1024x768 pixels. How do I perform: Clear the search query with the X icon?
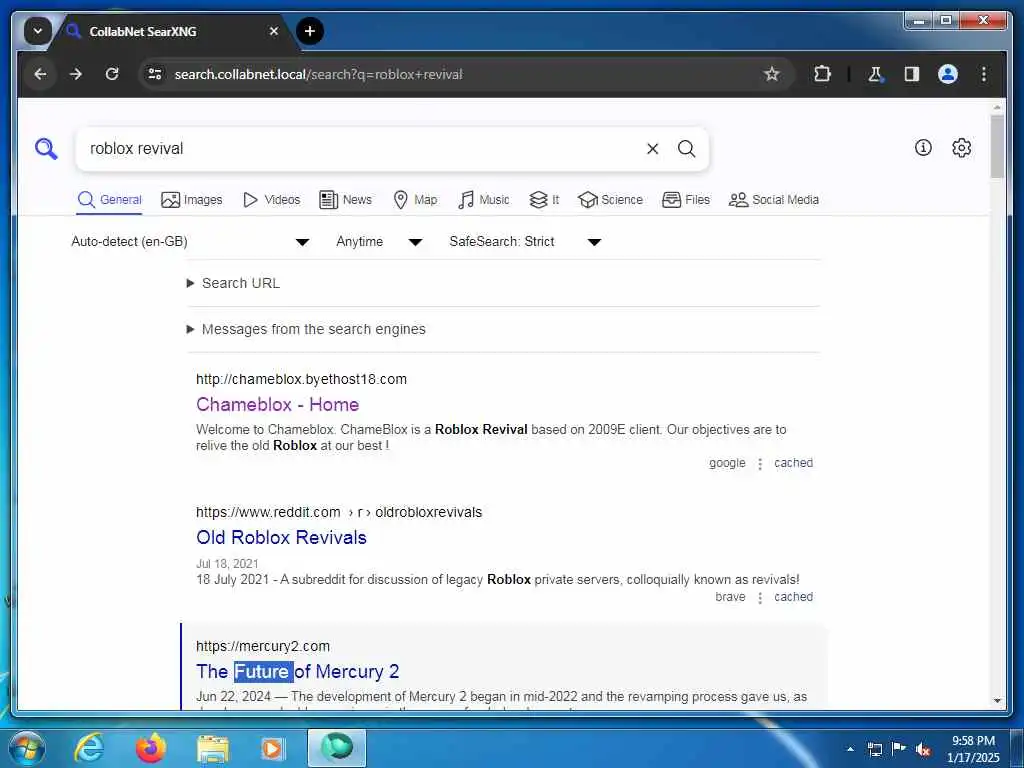coord(652,149)
